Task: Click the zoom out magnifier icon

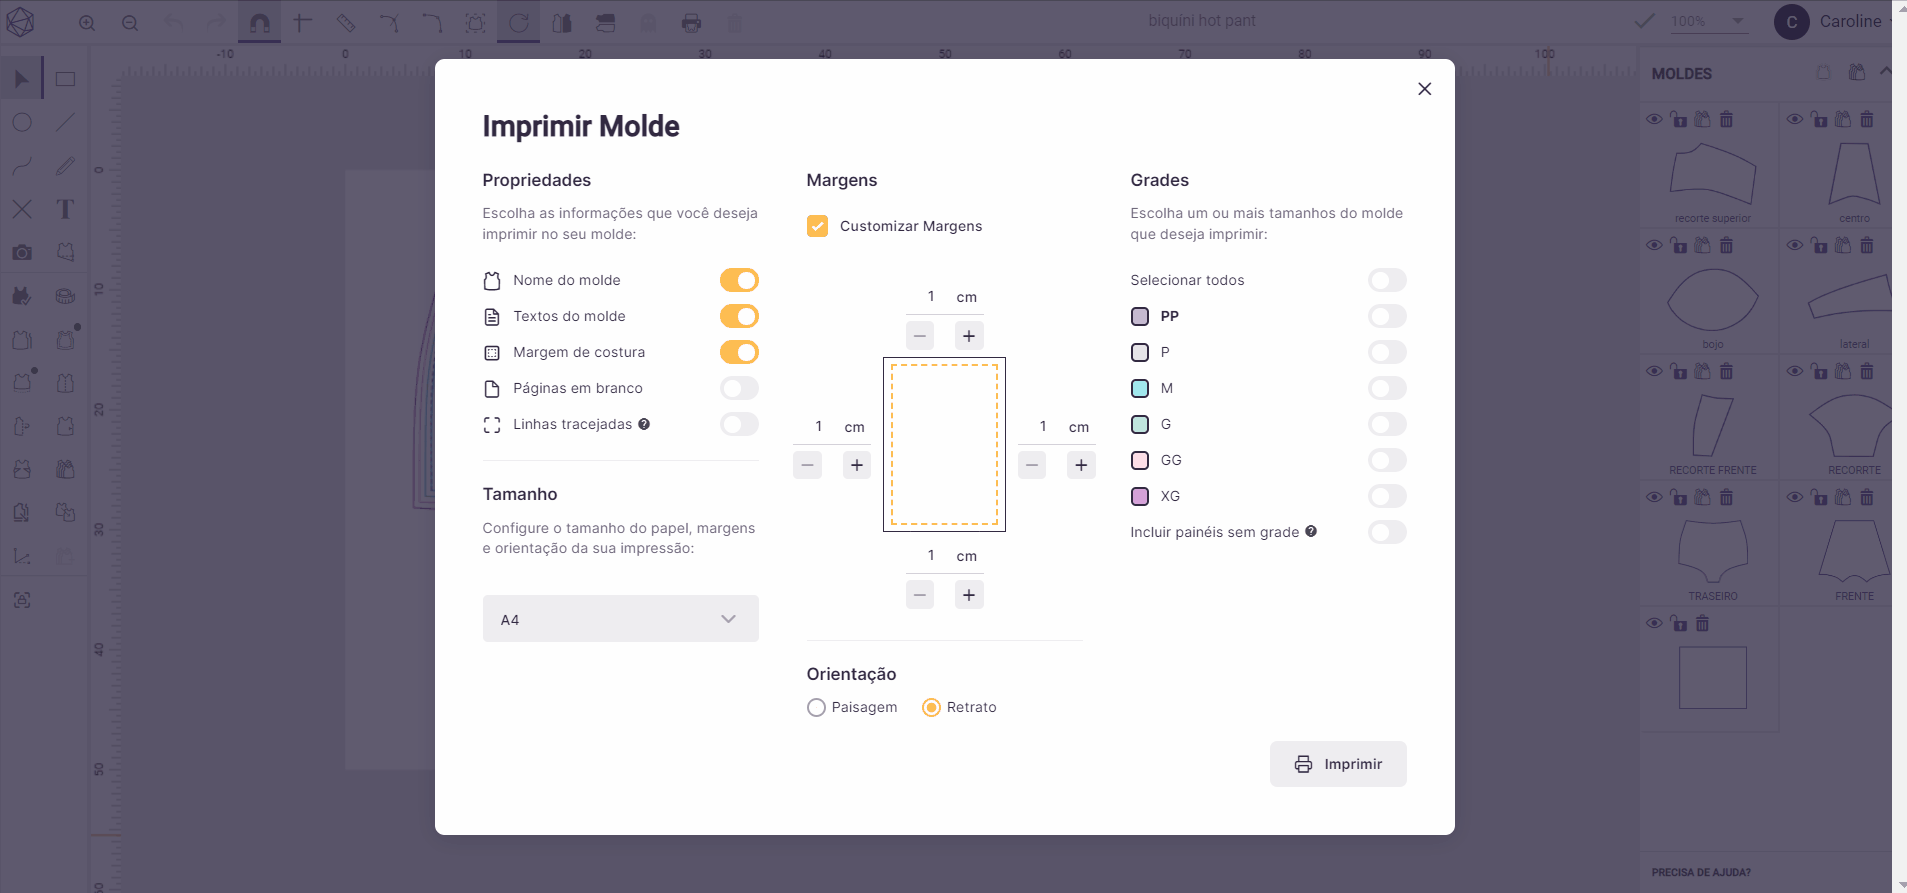Action: coord(130,22)
